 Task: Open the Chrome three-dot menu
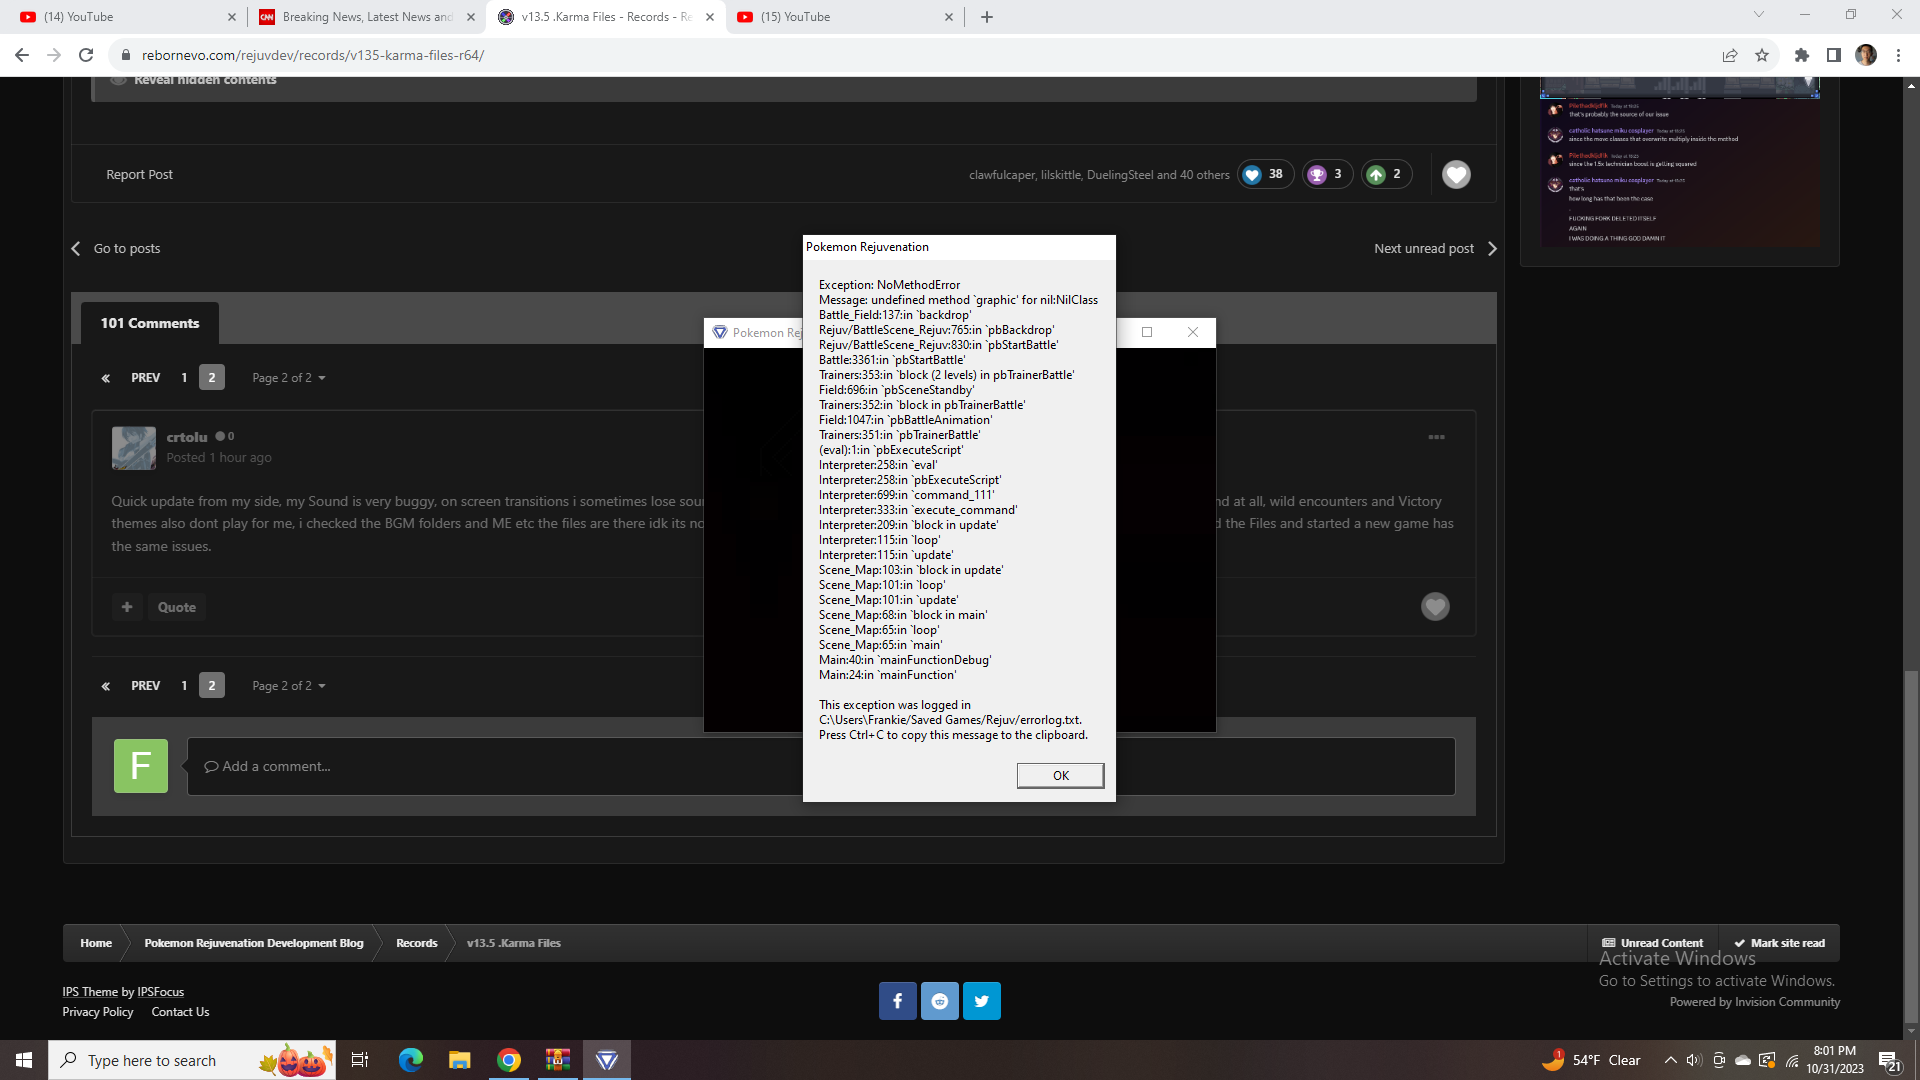click(x=1898, y=55)
